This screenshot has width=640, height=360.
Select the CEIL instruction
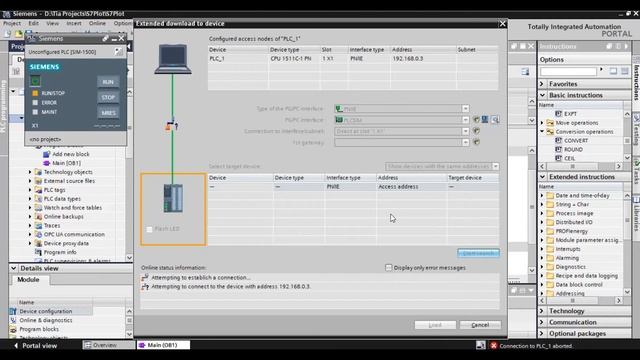(x=569, y=158)
